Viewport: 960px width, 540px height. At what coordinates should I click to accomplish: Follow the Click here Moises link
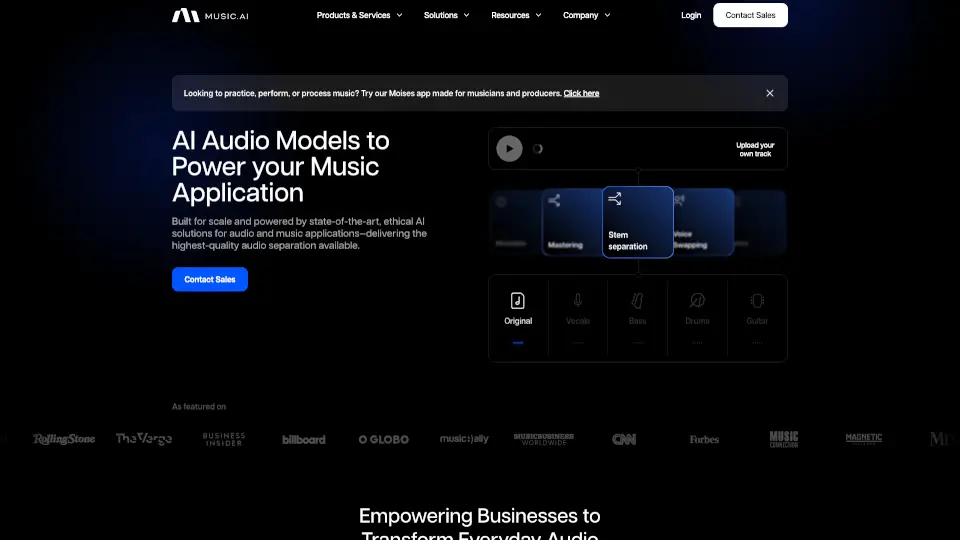click(x=581, y=93)
